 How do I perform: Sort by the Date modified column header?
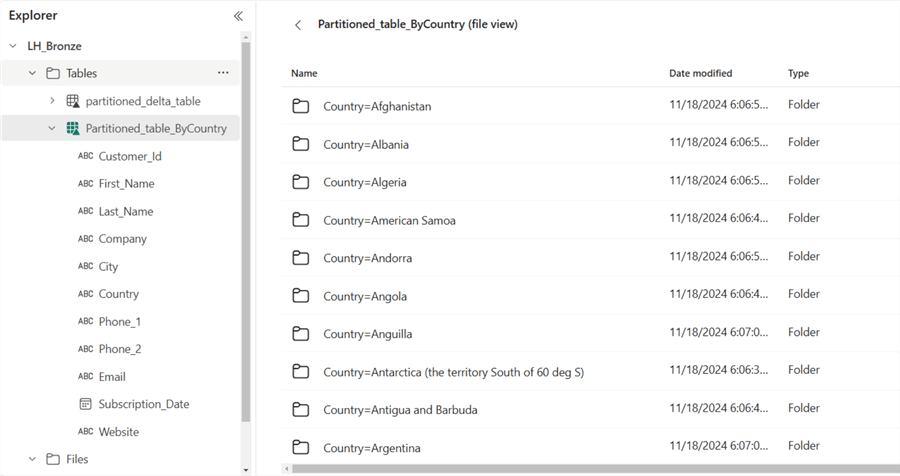coord(700,73)
